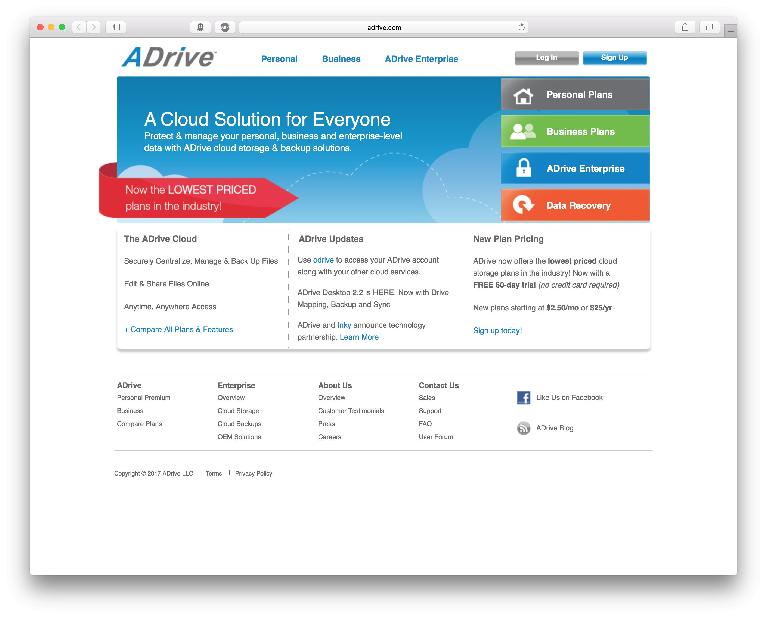Click the Safari back arrow button
Screen dimensions: 768x619
(x=78, y=27)
